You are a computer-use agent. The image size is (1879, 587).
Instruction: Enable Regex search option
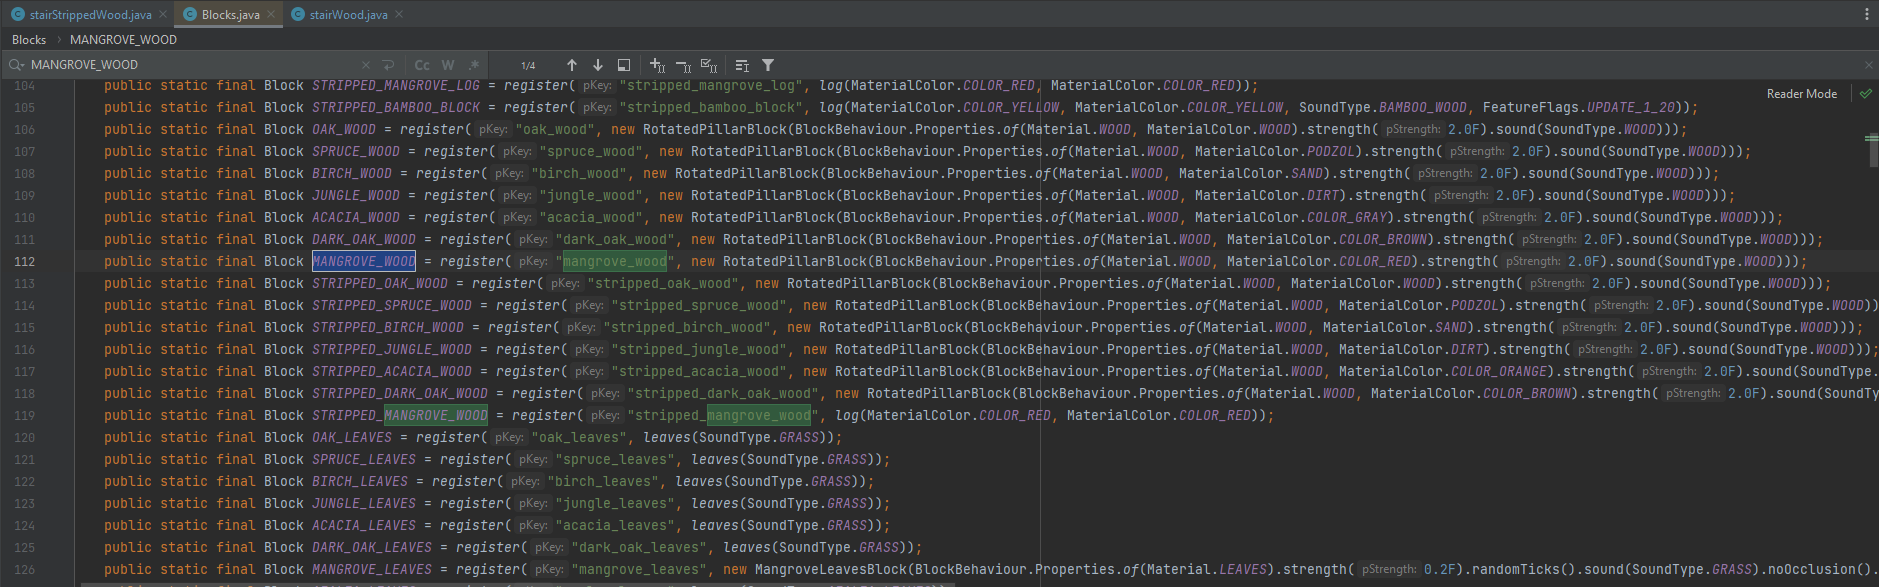click(x=474, y=65)
